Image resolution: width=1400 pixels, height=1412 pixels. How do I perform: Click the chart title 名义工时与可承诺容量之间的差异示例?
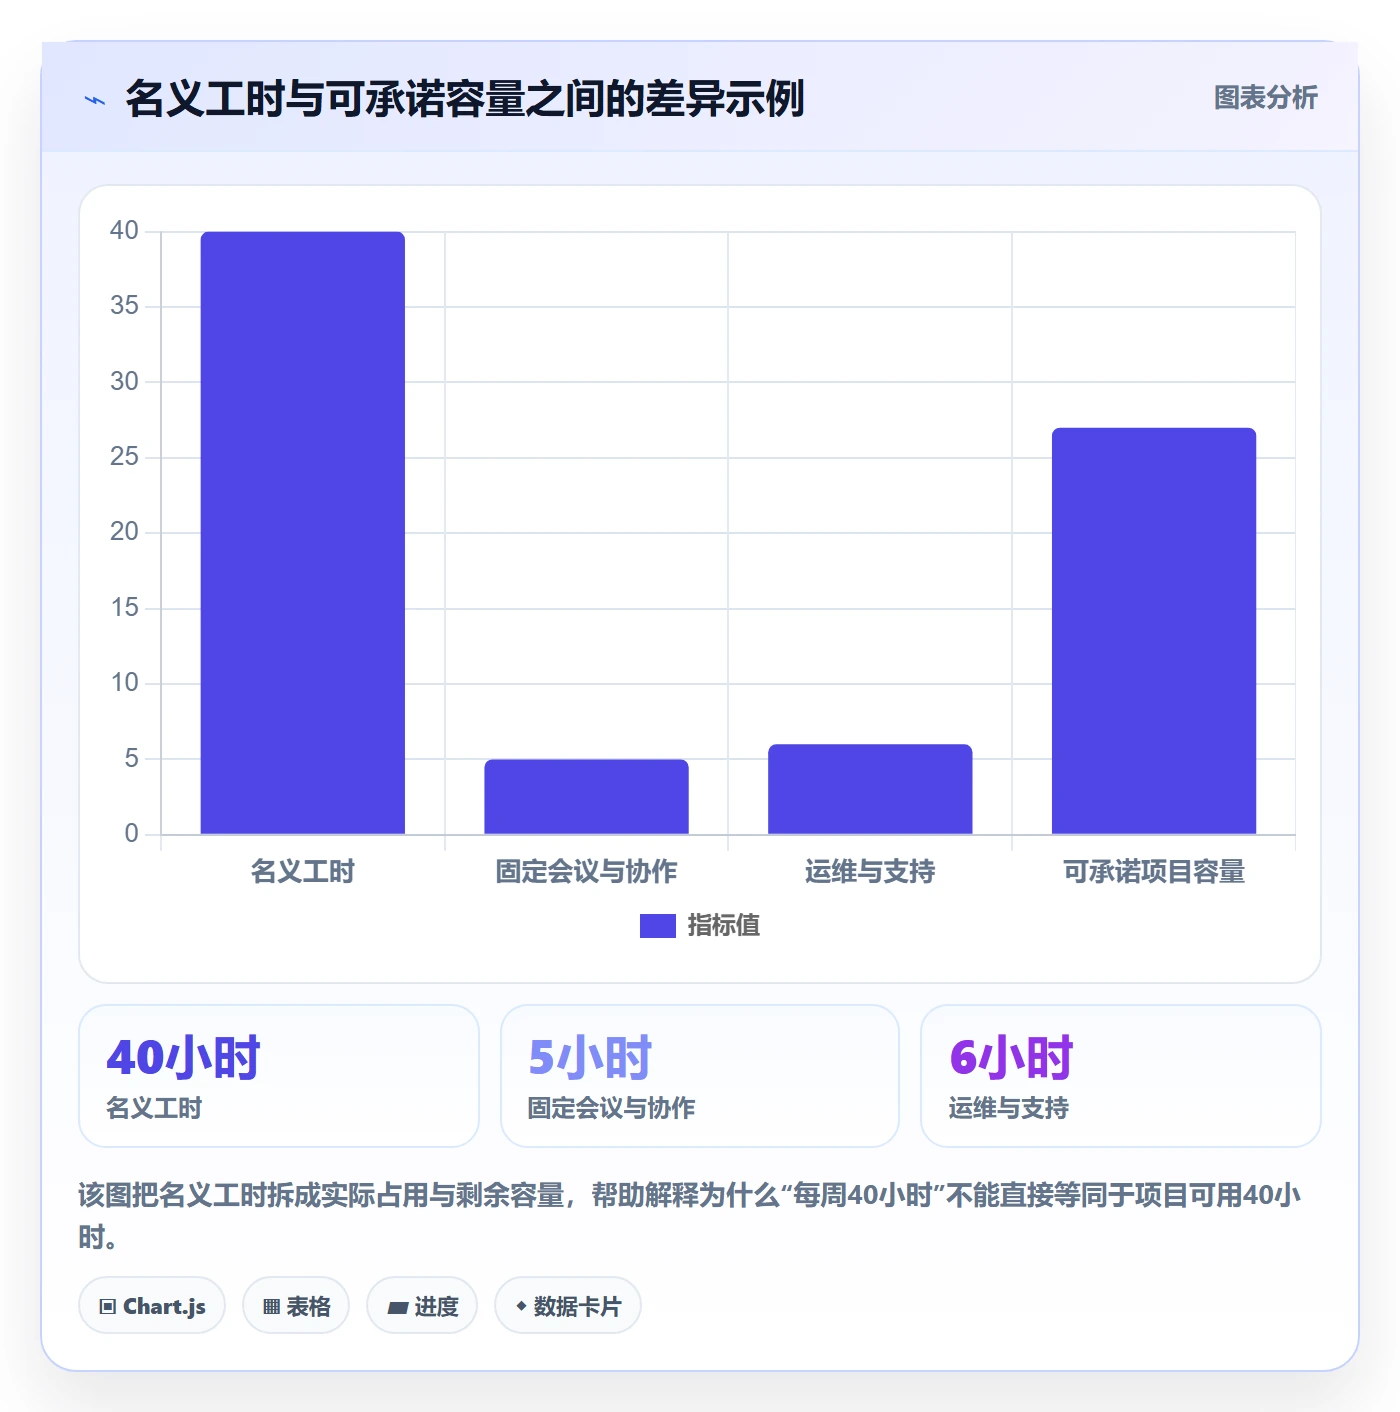point(465,99)
